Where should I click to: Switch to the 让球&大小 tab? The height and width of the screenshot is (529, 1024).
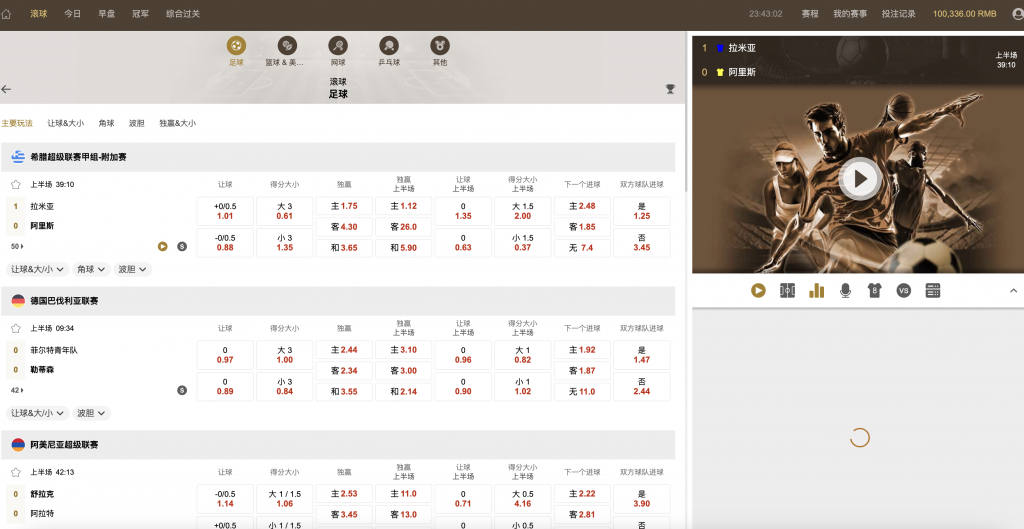66,123
